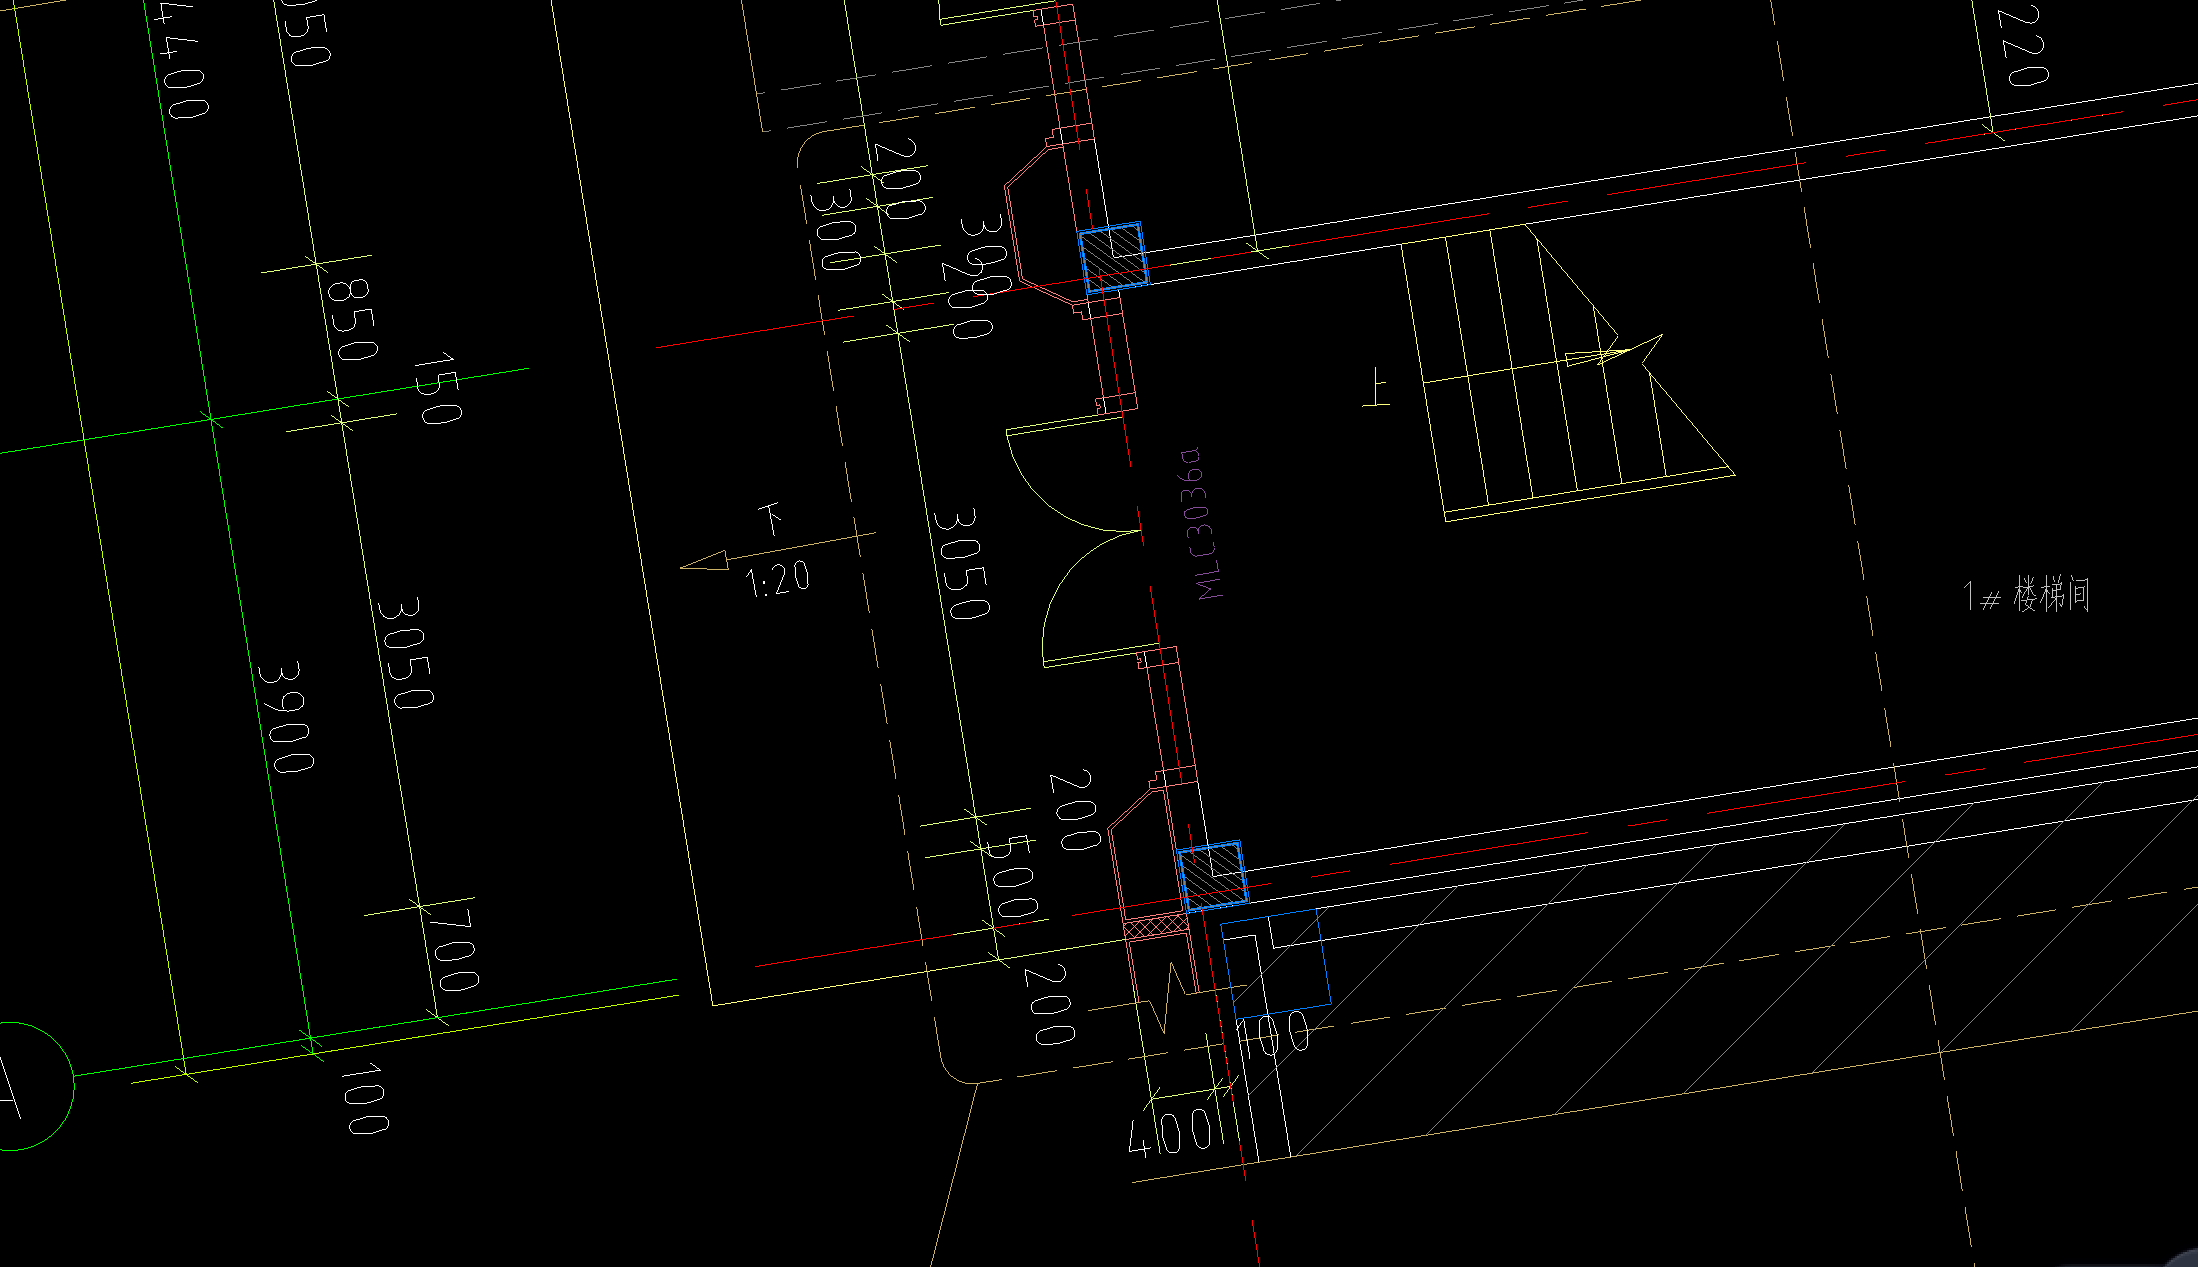Click the 下 label above the slope arrow

click(770, 518)
